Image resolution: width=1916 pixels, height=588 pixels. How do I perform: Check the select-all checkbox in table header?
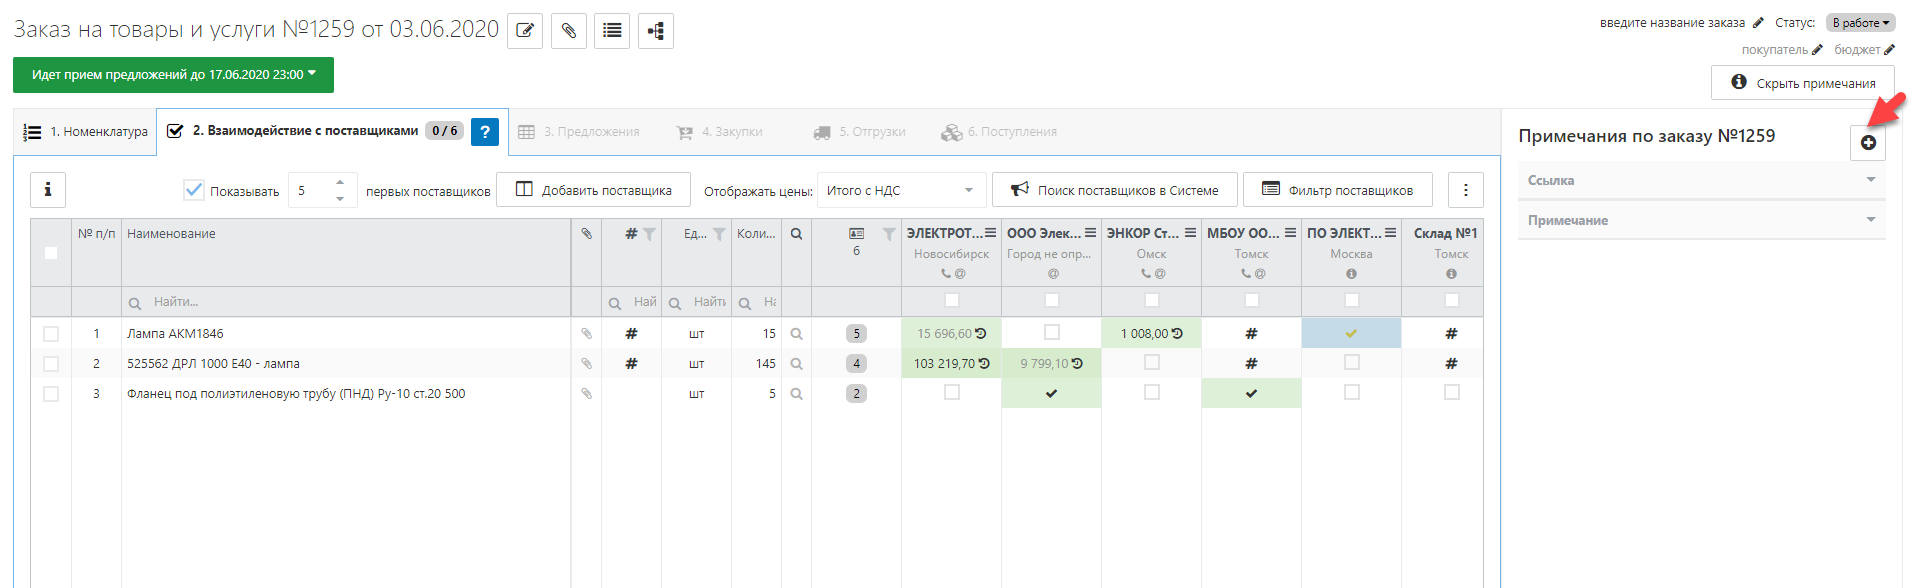point(51,253)
